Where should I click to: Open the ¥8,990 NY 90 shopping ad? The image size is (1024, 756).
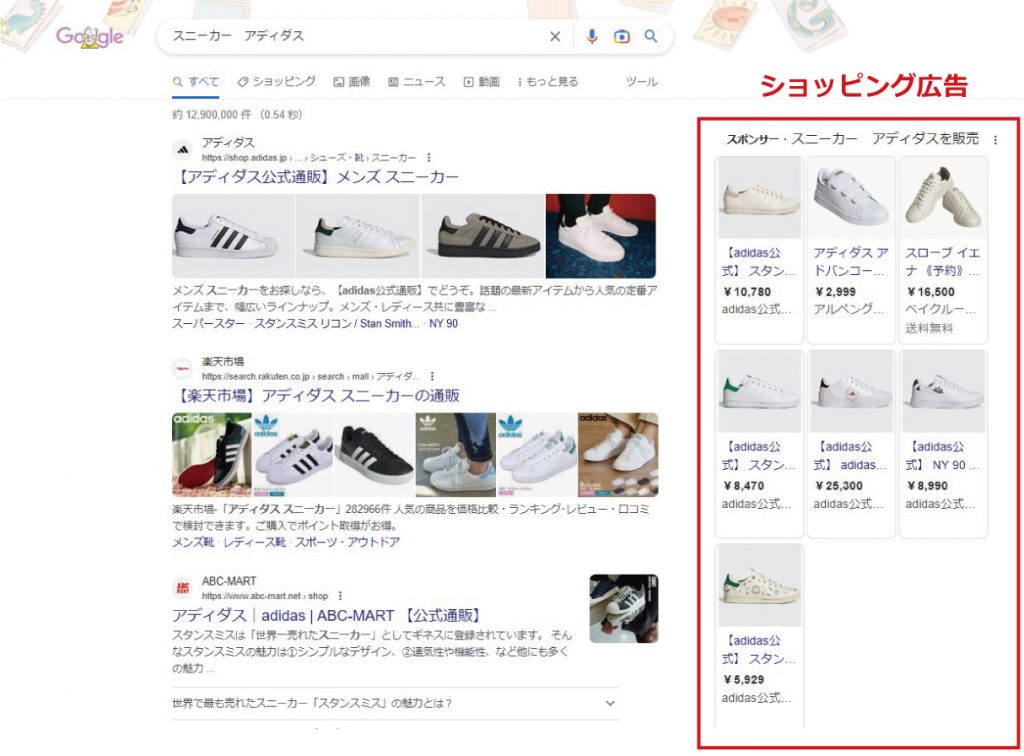943,443
